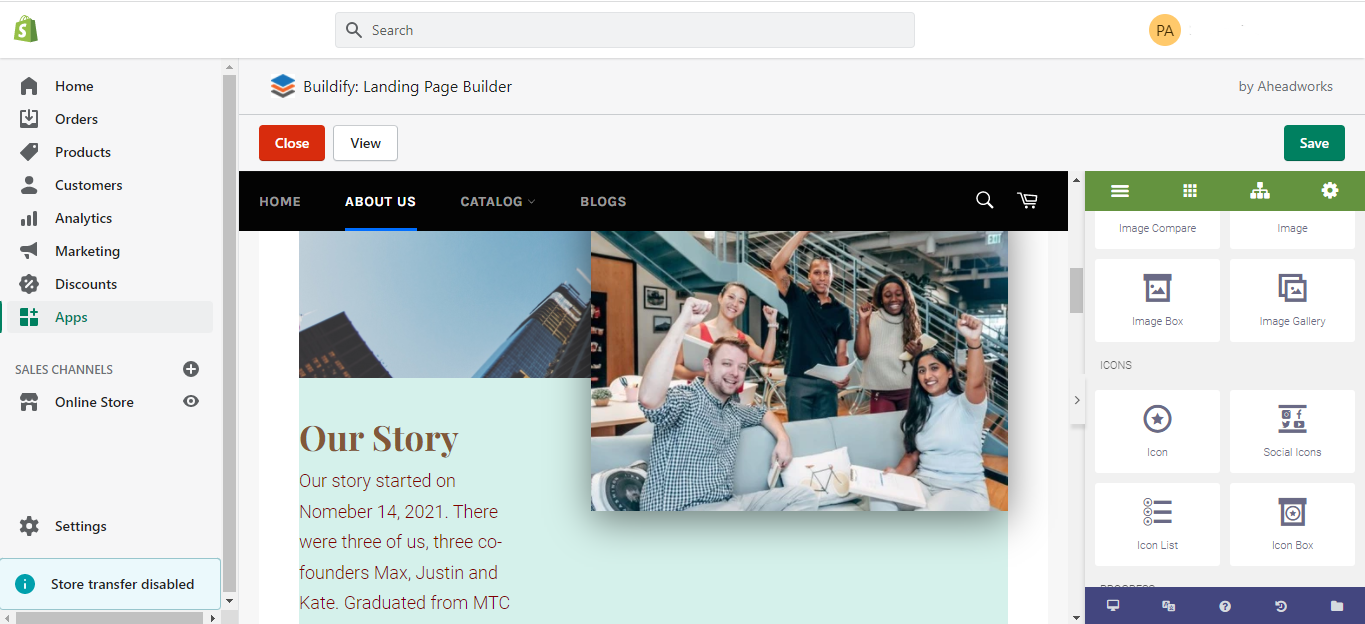Open help question mark icon
Image resolution: width=1365 pixels, height=624 pixels.
click(1225, 606)
